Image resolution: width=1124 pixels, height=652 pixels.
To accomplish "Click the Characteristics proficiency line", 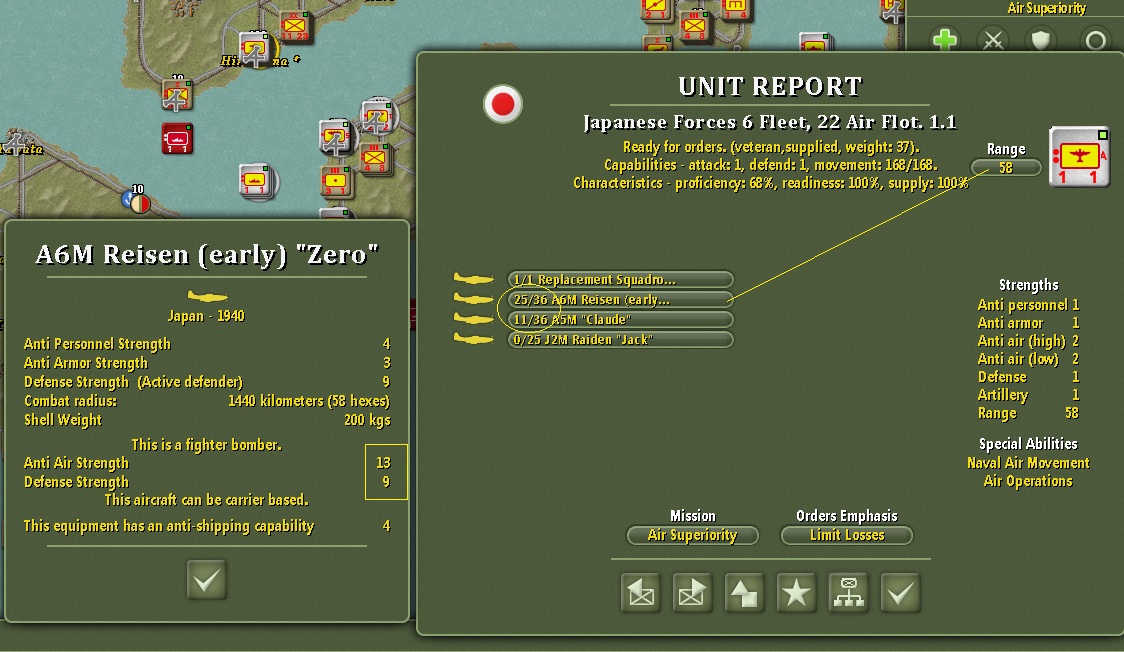I will tap(771, 183).
